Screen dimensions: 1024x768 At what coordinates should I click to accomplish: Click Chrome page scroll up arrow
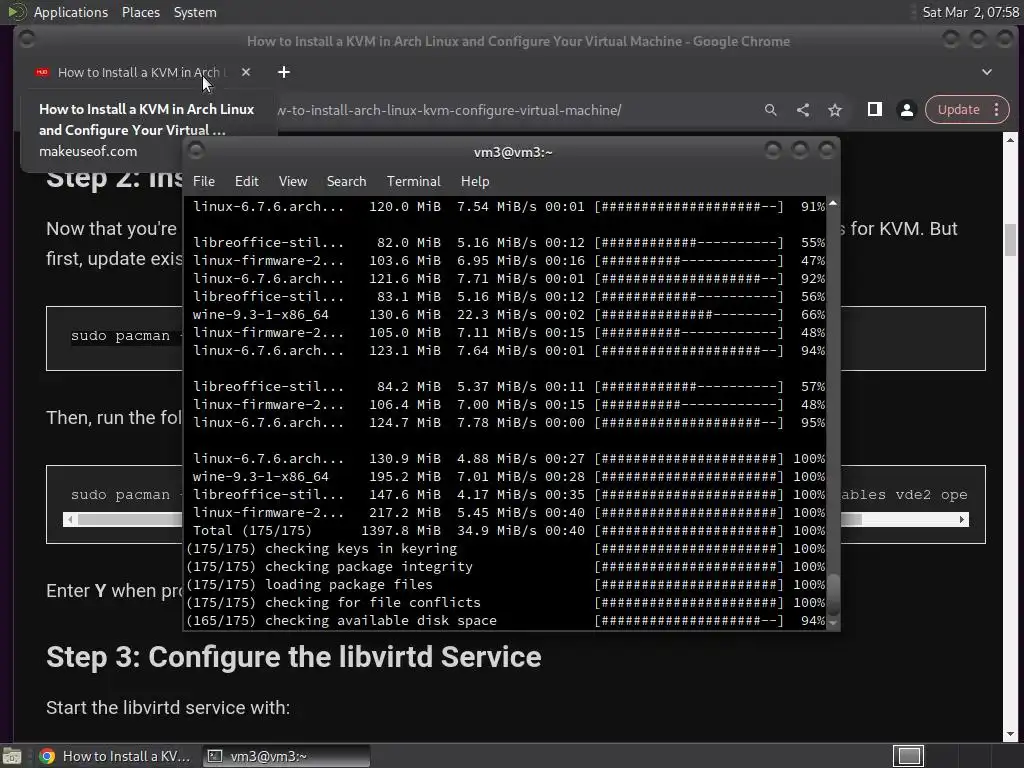coord(1010,140)
